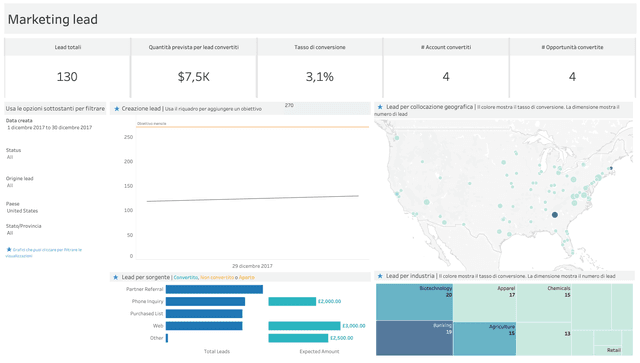Select the Web expected amount bar
Image resolution: width=640 pixels, height=363 pixels.
pos(304,326)
